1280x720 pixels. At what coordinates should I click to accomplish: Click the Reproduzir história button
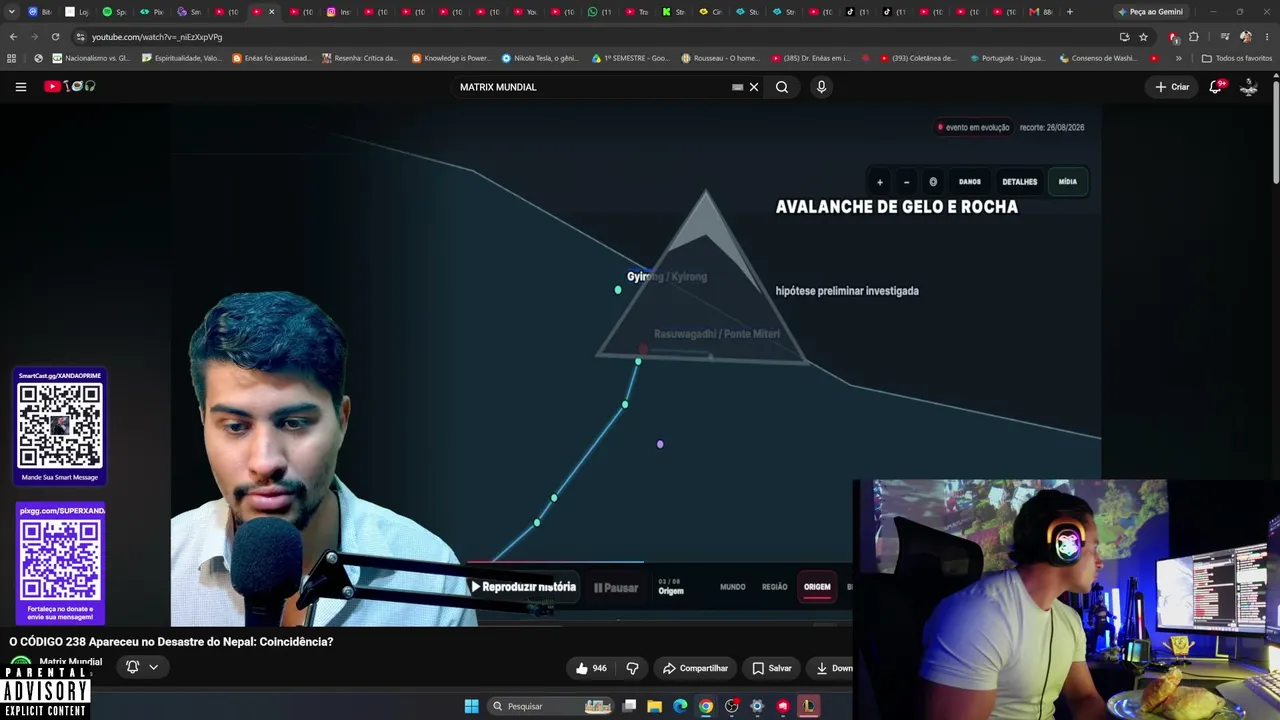click(x=523, y=587)
